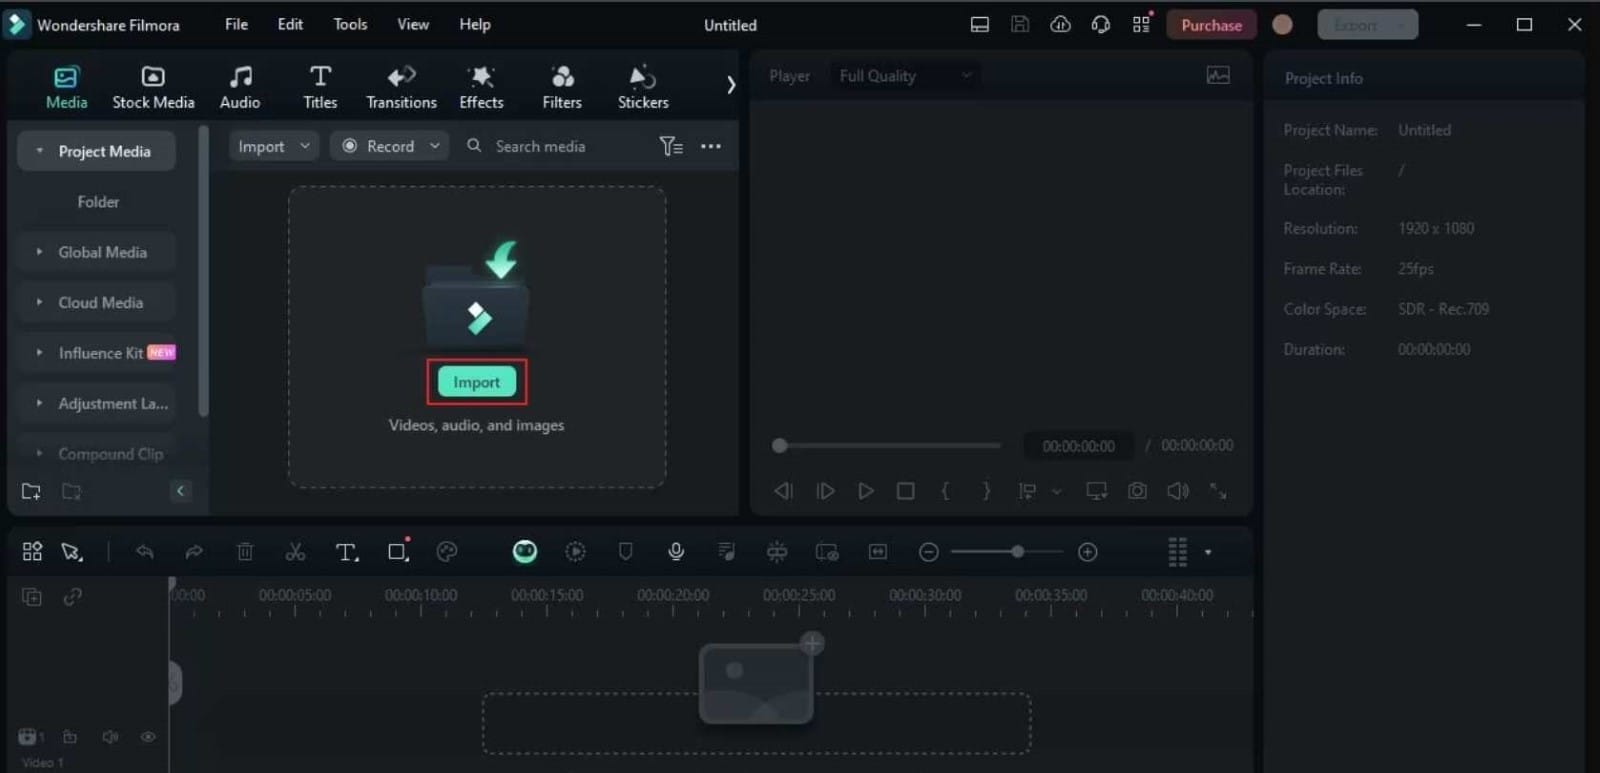Open the voiceover microphone recorder
The height and width of the screenshot is (773, 1600).
coord(676,552)
